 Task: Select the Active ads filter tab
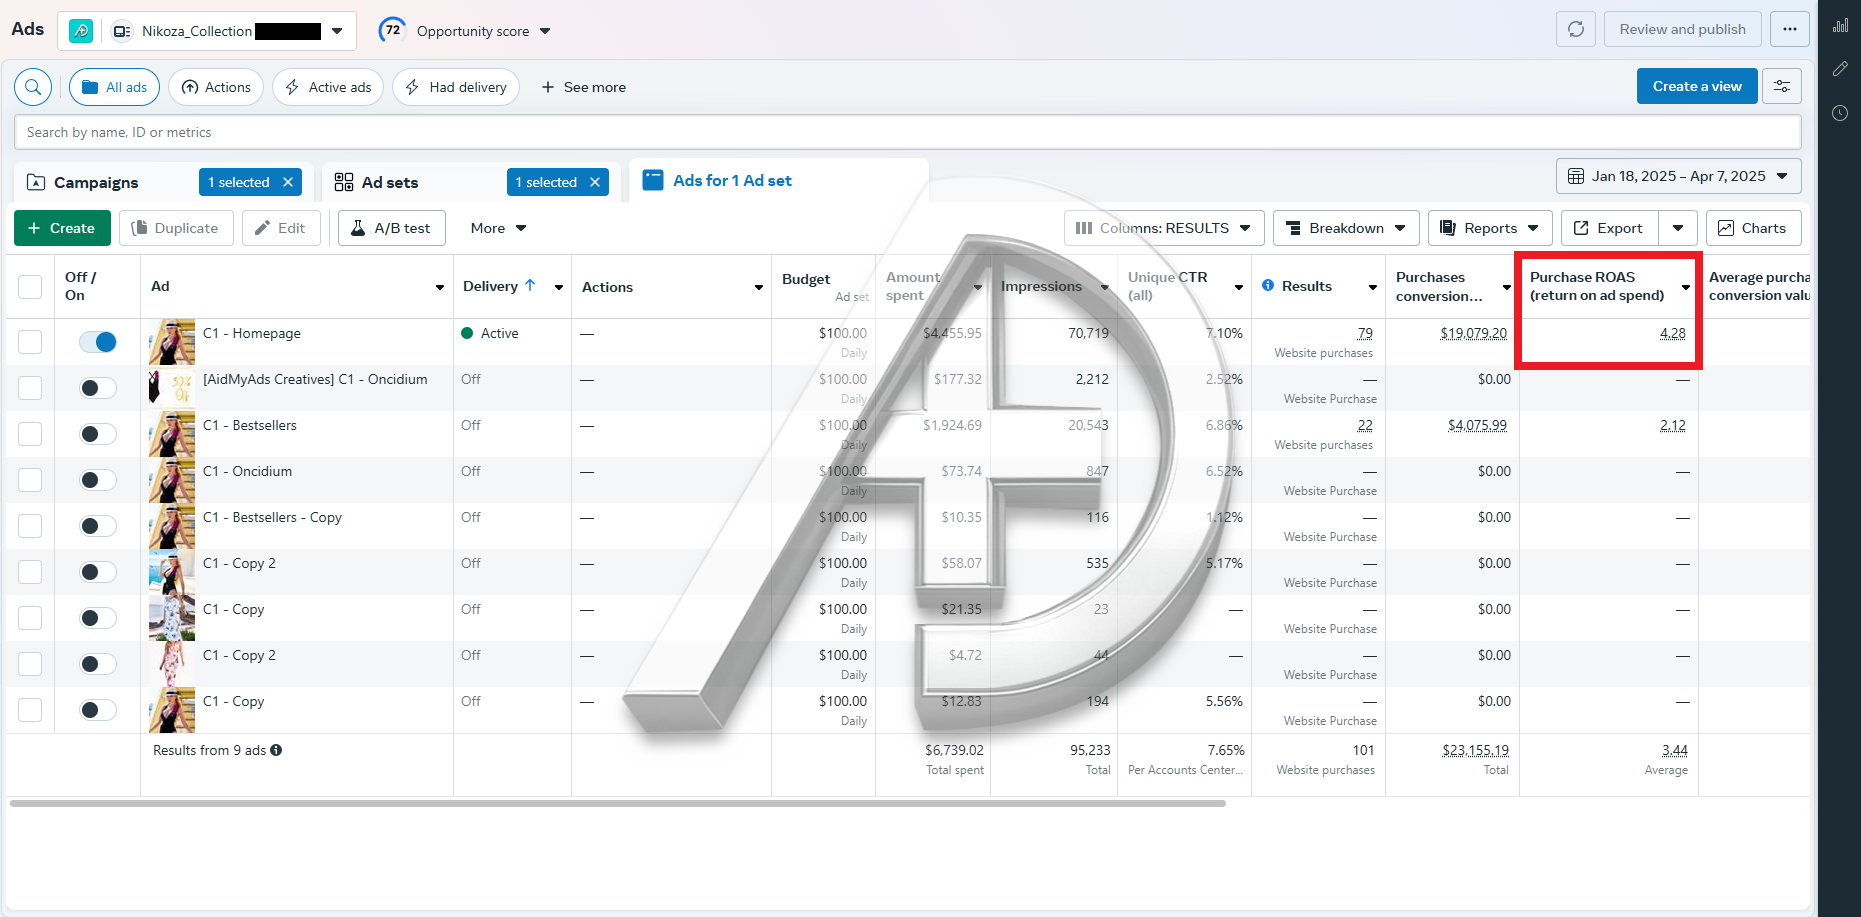pos(329,87)
